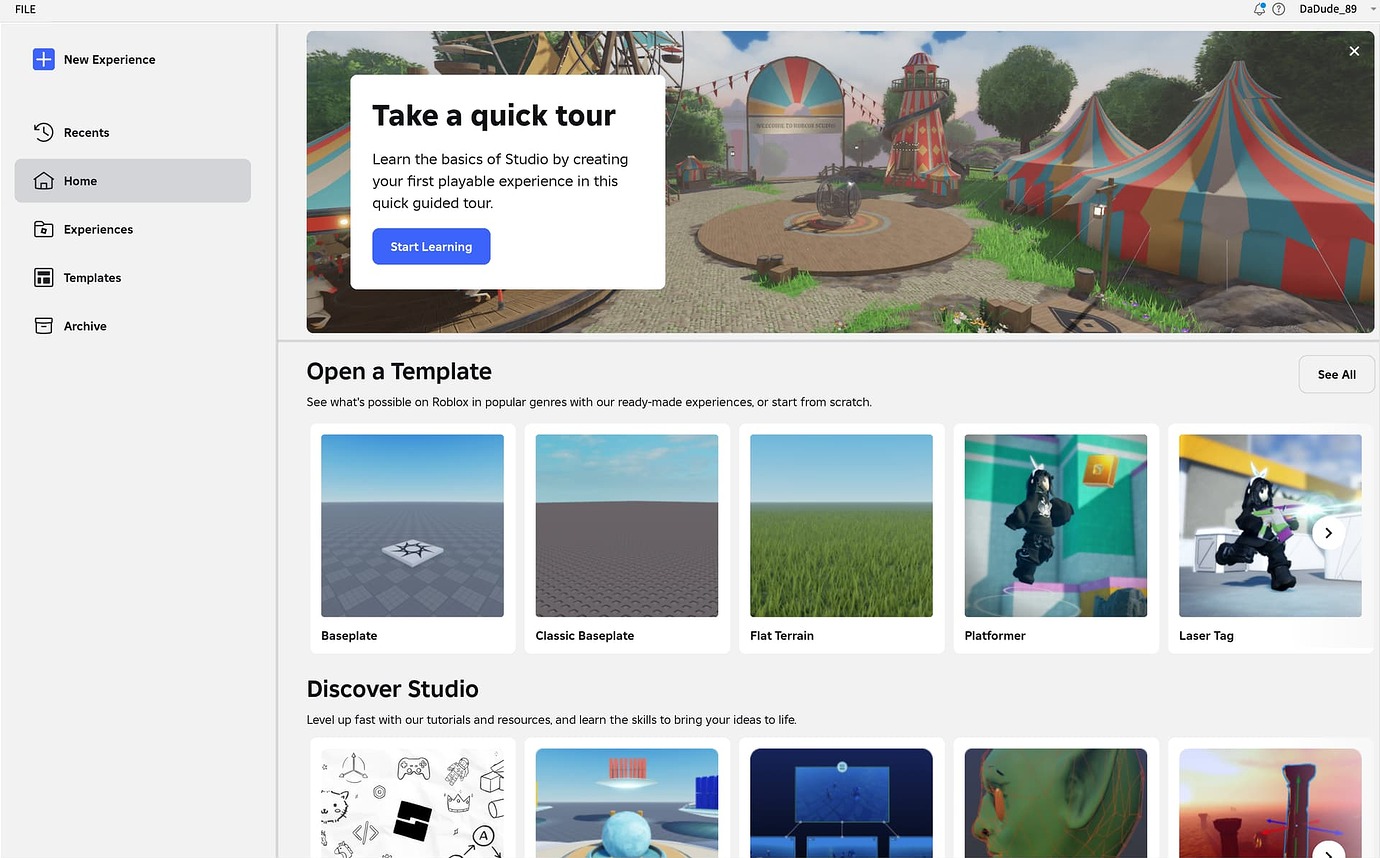Switch to the Templates section
1380x858 pixels.
pyautogui.click(x=92, y=277)
